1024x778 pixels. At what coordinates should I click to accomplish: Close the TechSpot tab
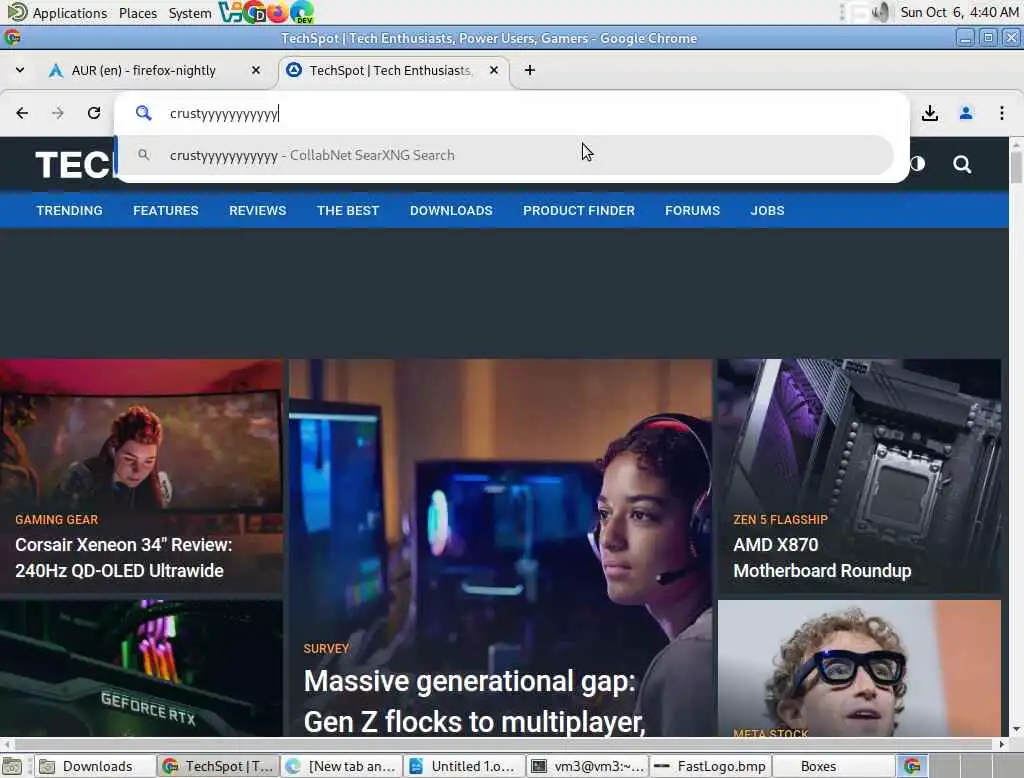(494, 70)
